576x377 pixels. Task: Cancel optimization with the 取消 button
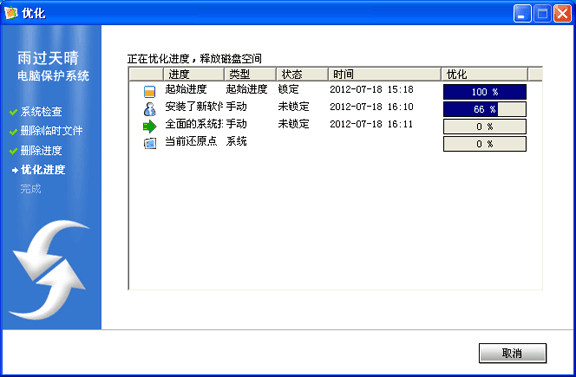(x=512, y=353)
